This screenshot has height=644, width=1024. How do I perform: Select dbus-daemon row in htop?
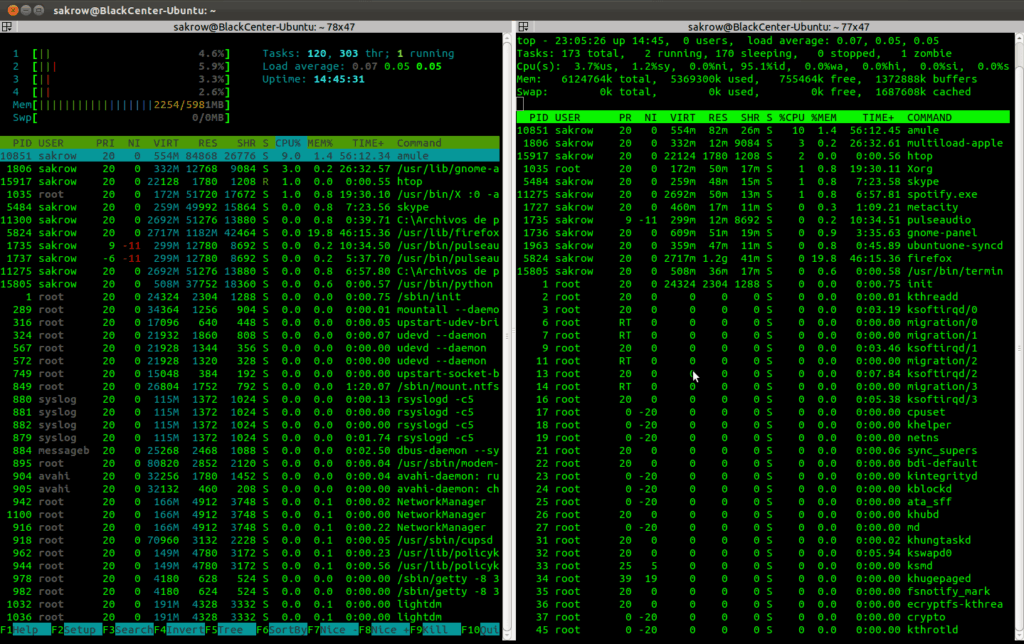click(x=250, y=451)
